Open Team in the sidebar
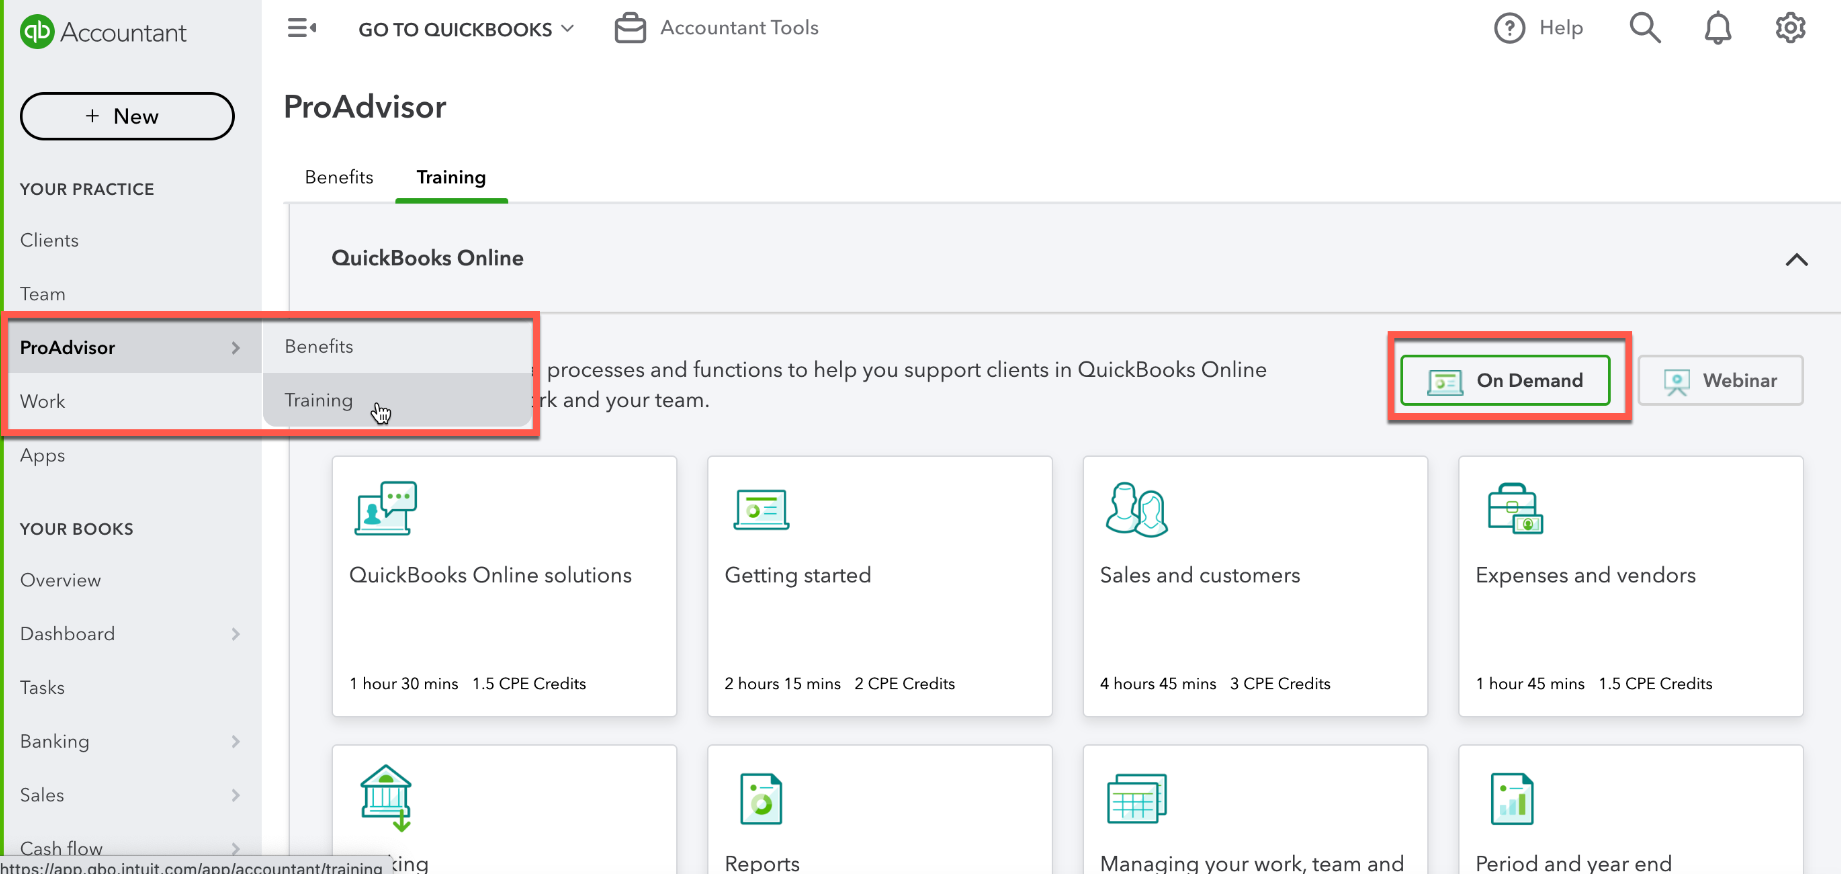1841x874 pixels. pos(42,294)
